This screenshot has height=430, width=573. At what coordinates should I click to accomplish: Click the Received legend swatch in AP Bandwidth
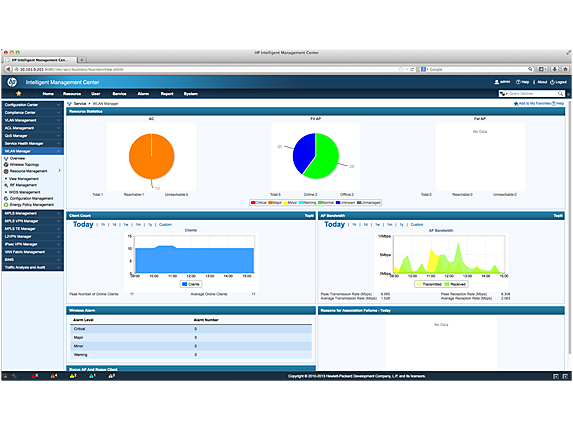(447, 284)
